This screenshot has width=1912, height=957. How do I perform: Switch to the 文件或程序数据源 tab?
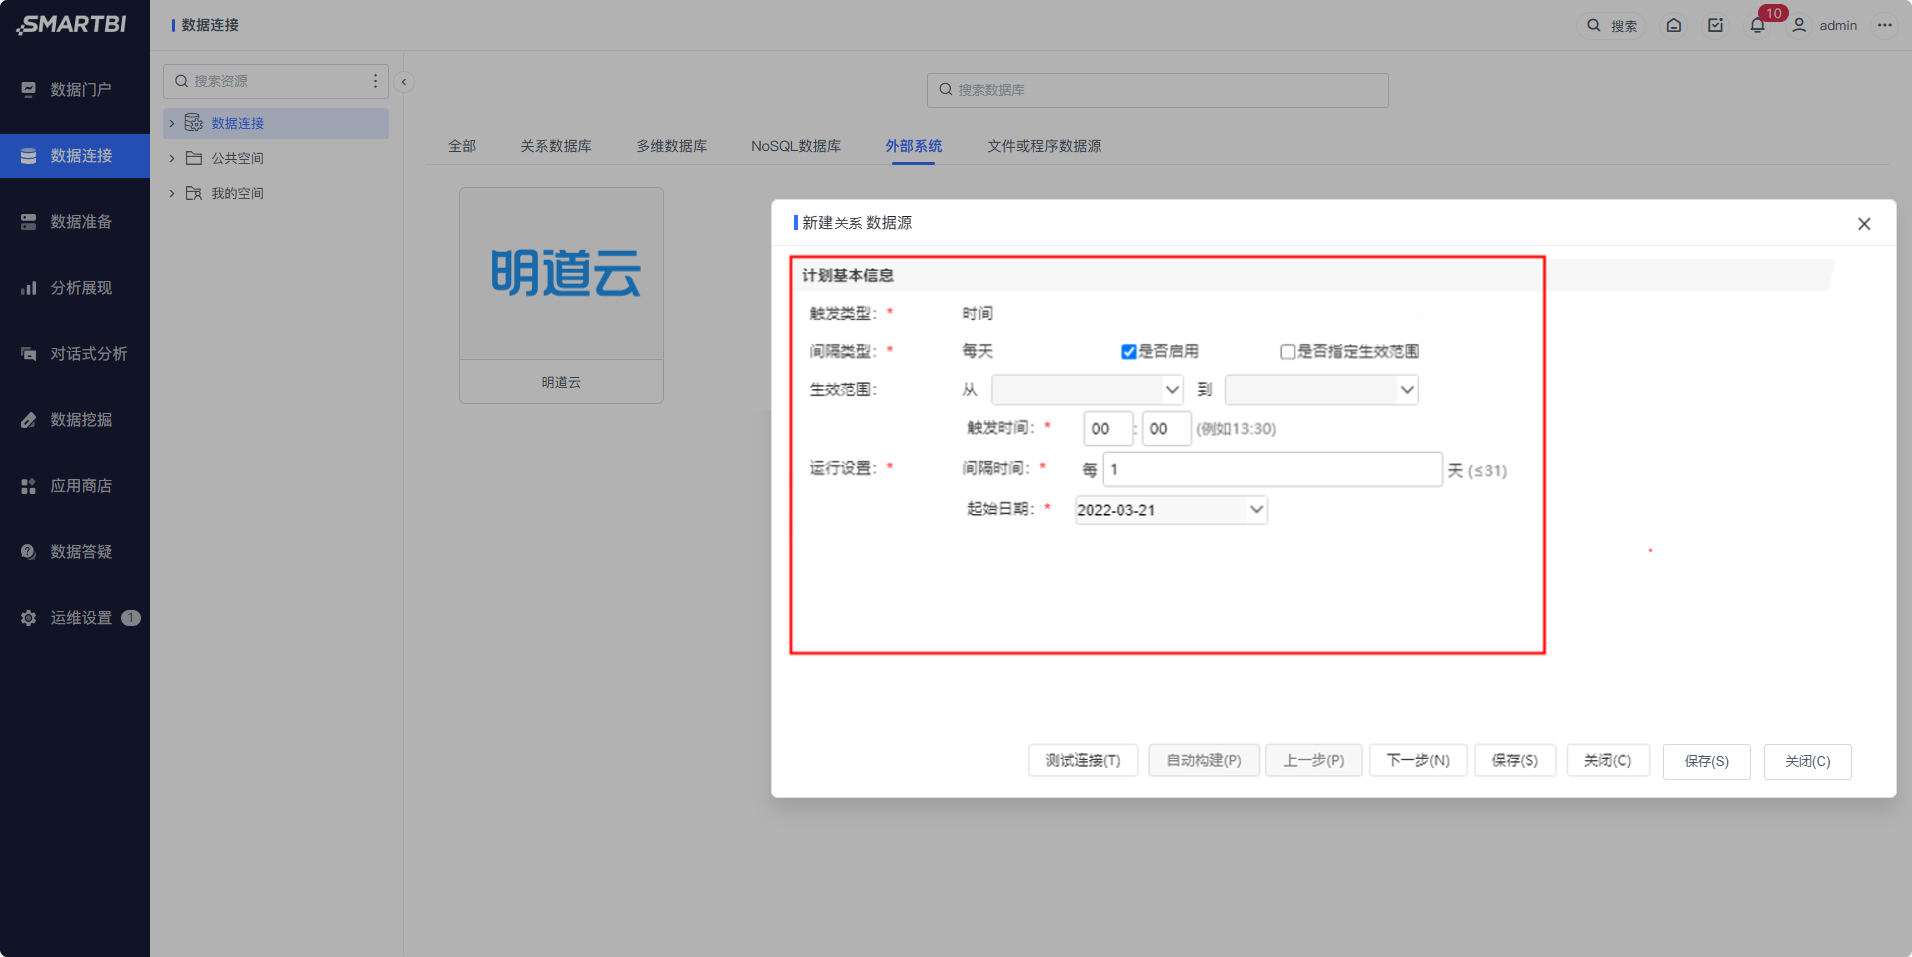(x=1044, y=146)
